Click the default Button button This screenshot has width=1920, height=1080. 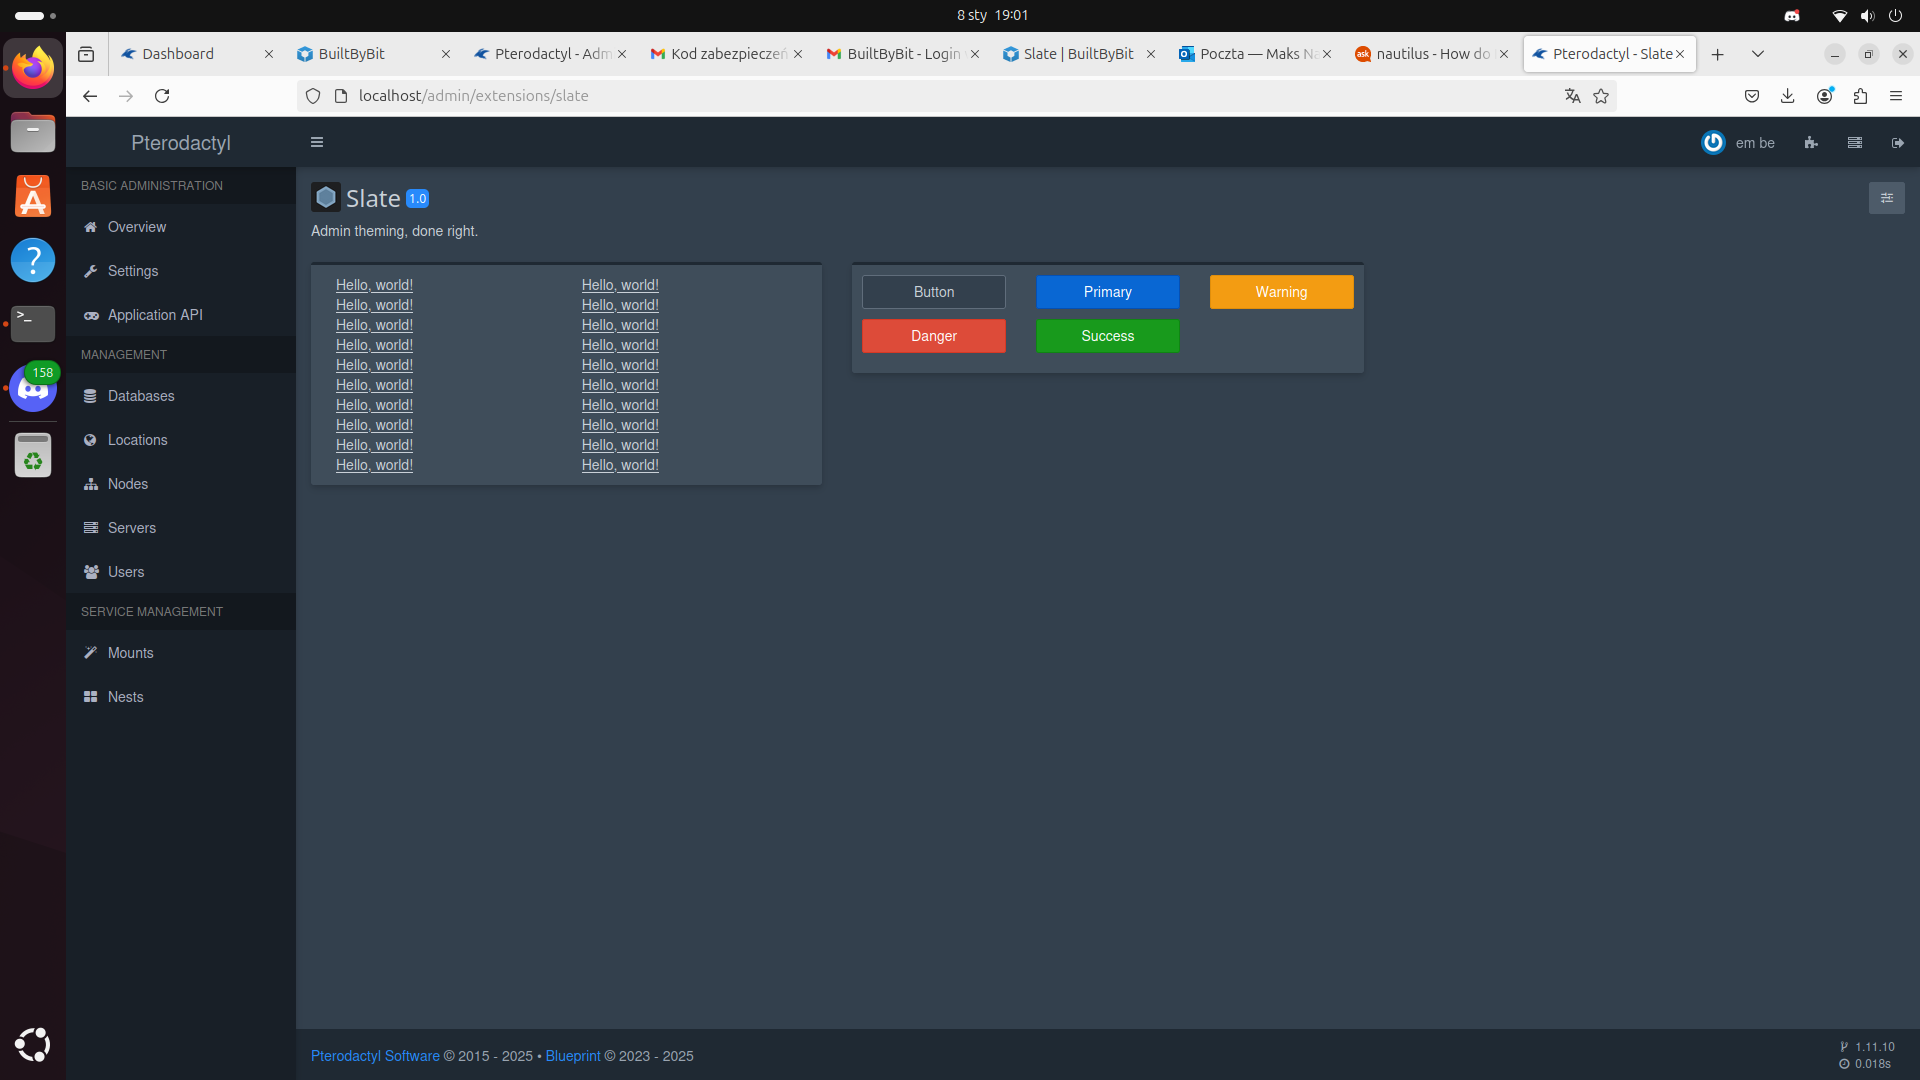pyautogui.click(x=934, y=292)
